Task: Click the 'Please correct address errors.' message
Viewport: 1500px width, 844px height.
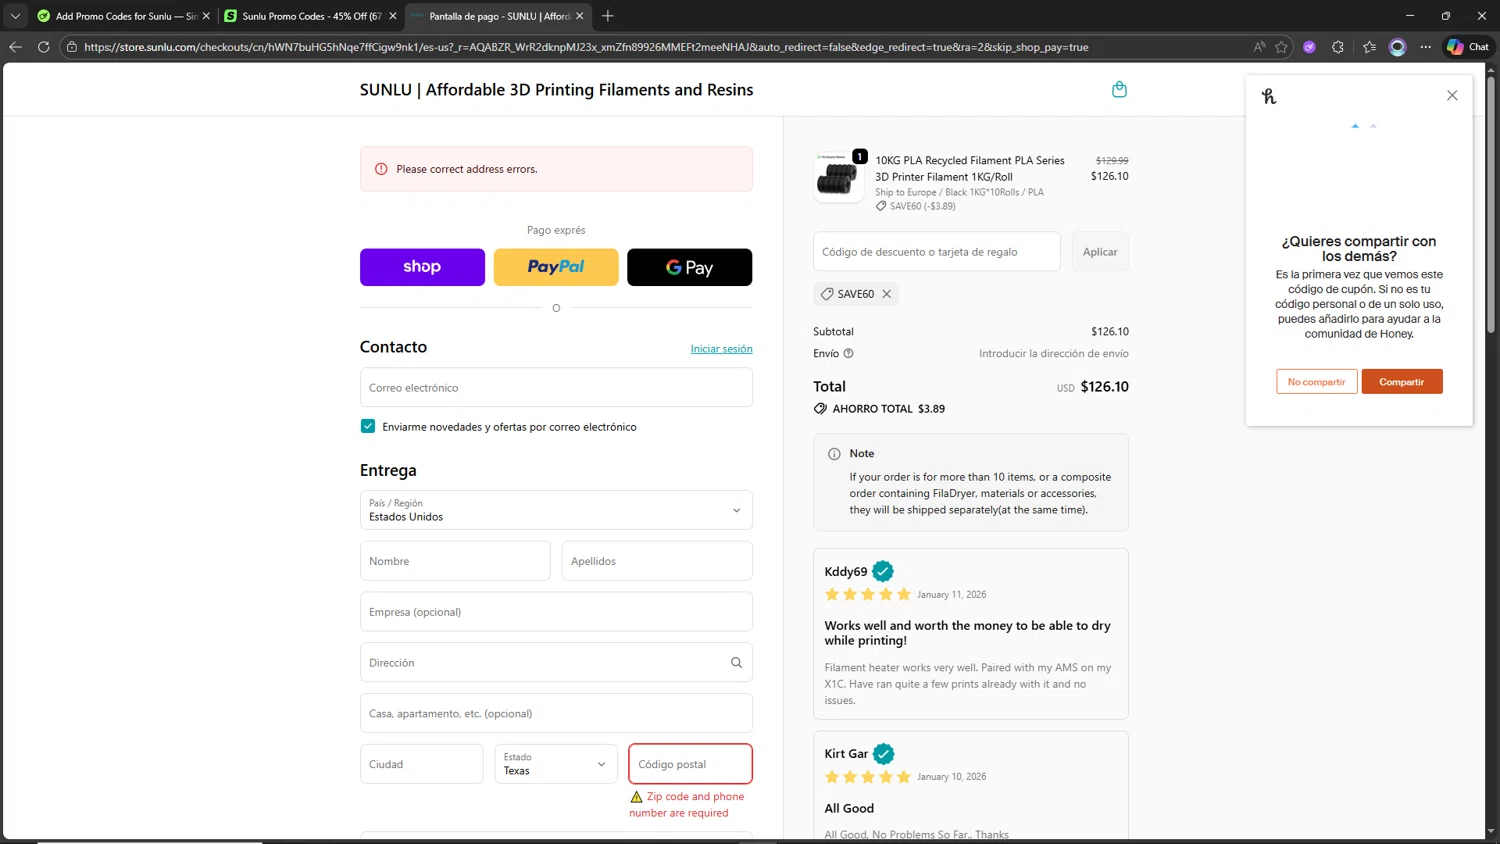Action: (x=466, y=169)
